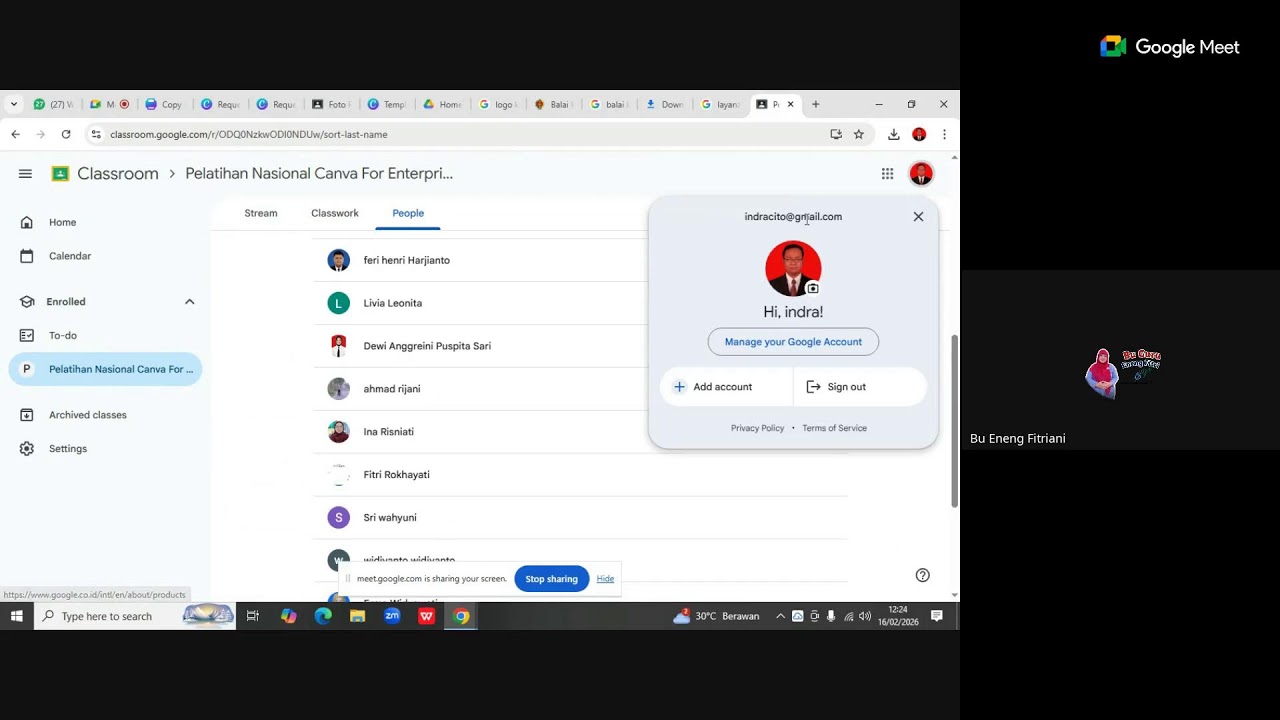Open Microsoft Edge from the taskbar
This screenshot has width=1280, height=720.
pyautogui.click(x=323, y=616)
